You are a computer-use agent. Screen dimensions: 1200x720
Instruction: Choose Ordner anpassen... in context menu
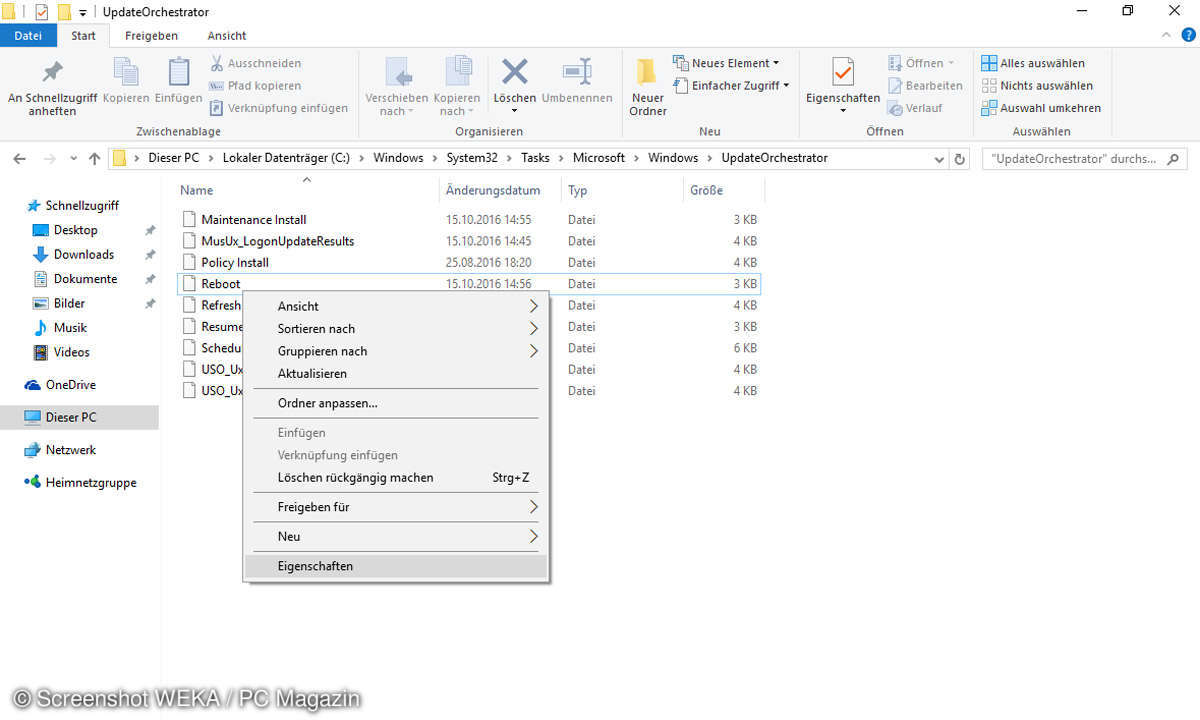[396, 403]
